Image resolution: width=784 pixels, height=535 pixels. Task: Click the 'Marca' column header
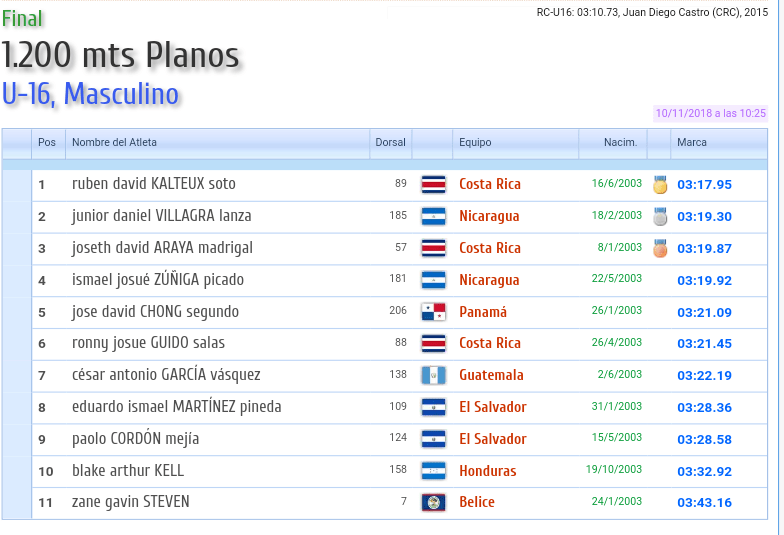click(x=692, y=142)
